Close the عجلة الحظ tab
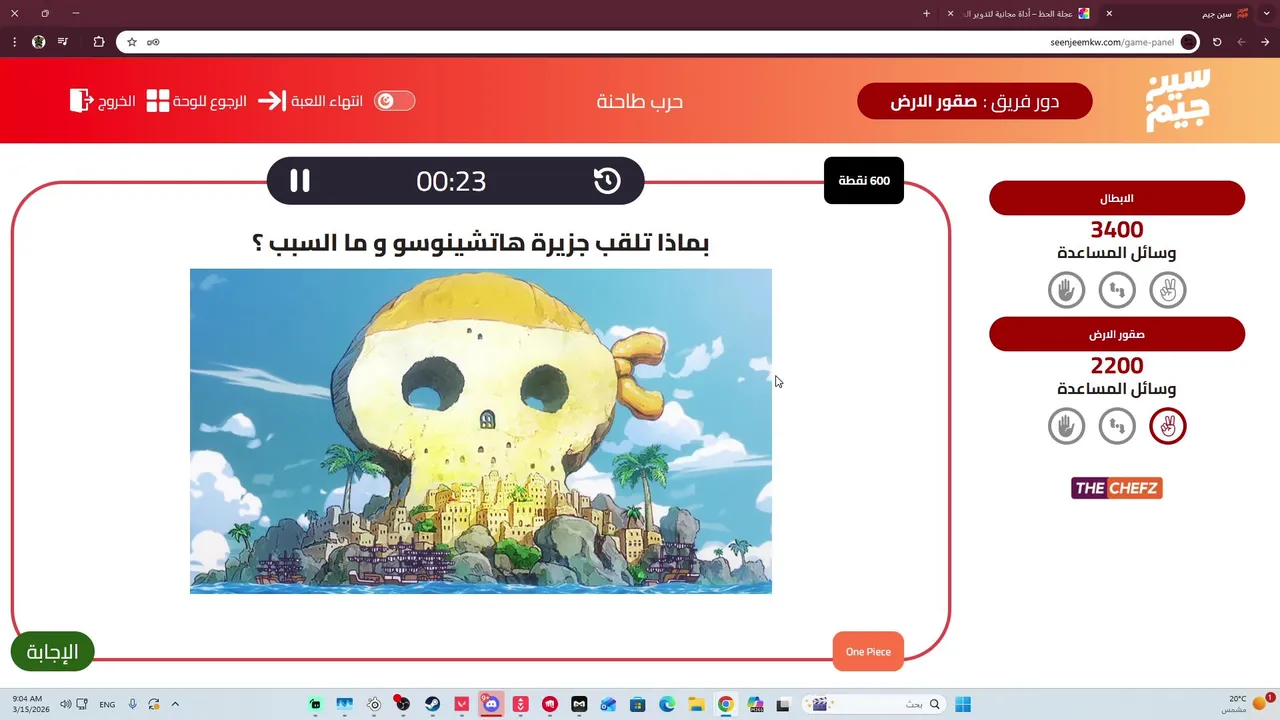 951,13
